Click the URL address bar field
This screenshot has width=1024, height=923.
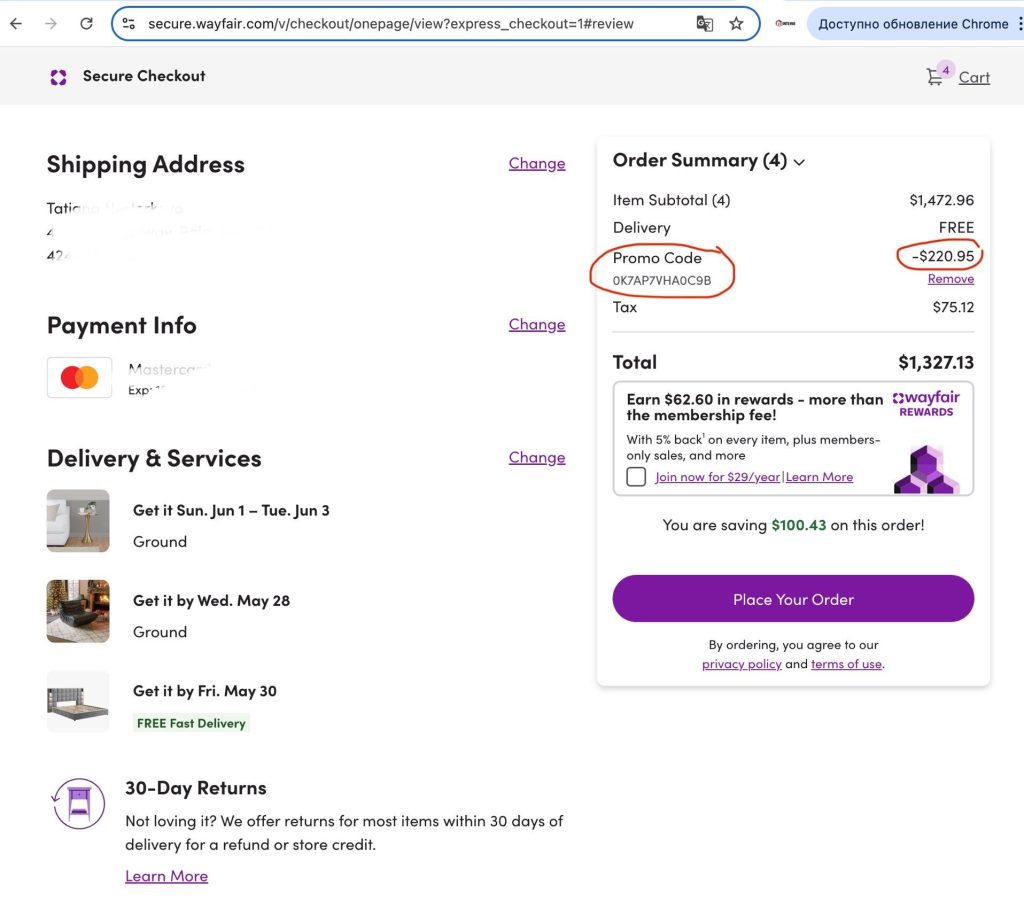(400, 23)
